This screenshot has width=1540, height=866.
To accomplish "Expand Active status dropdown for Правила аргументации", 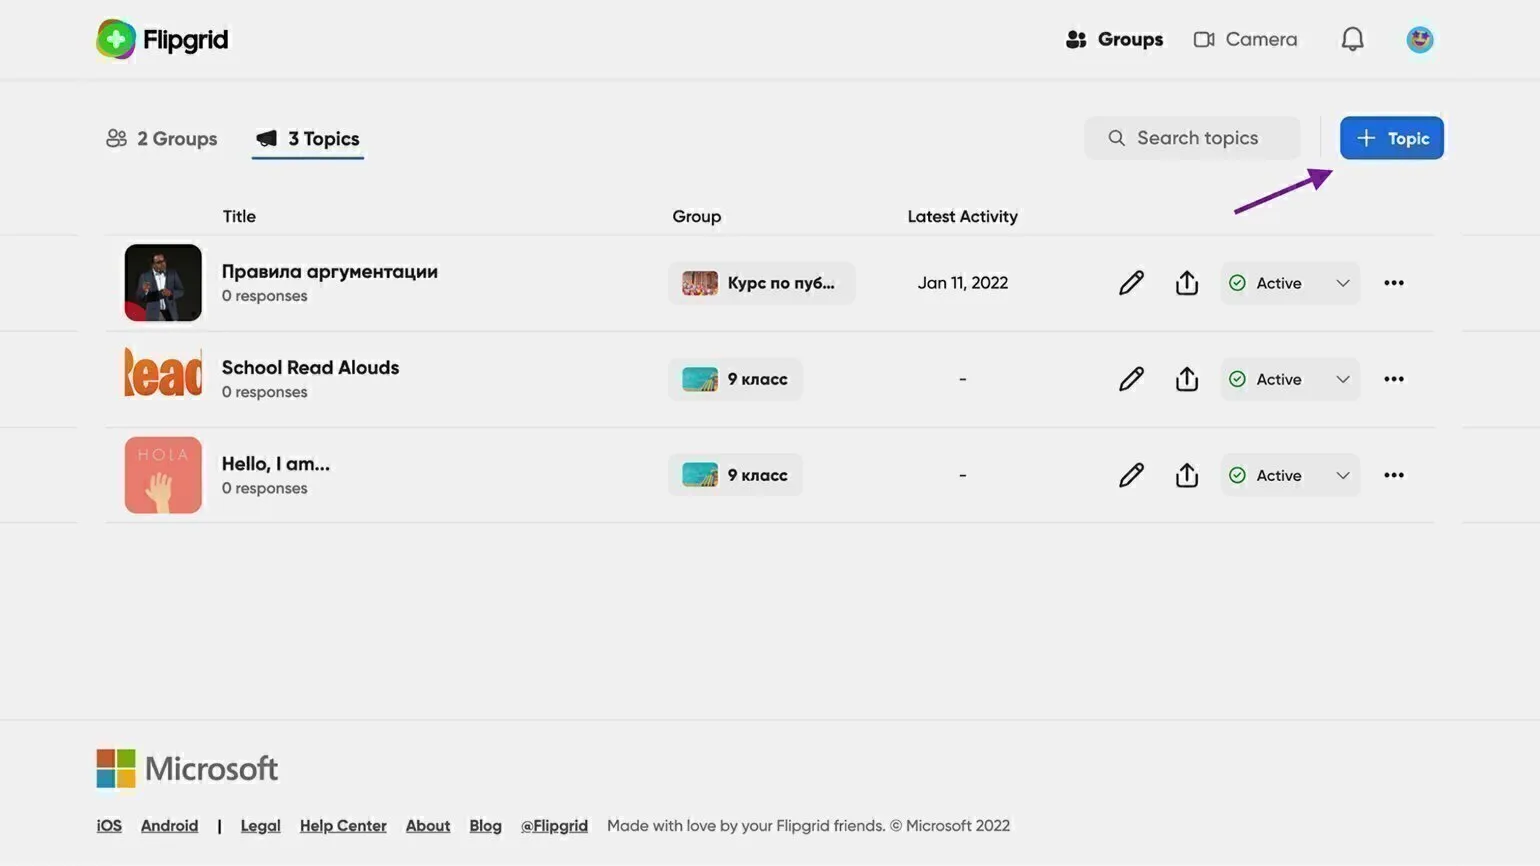I will (x=1342, y=283).
